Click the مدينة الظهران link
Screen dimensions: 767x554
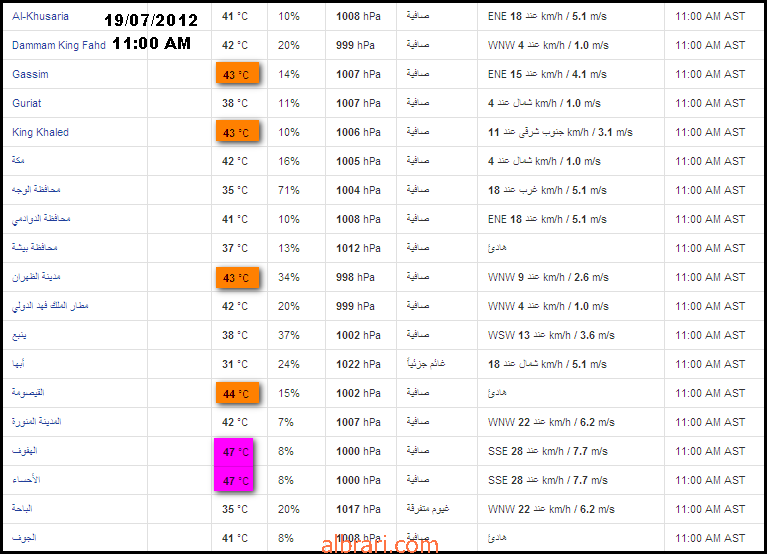pyautogui.click(x=36, y=276)
